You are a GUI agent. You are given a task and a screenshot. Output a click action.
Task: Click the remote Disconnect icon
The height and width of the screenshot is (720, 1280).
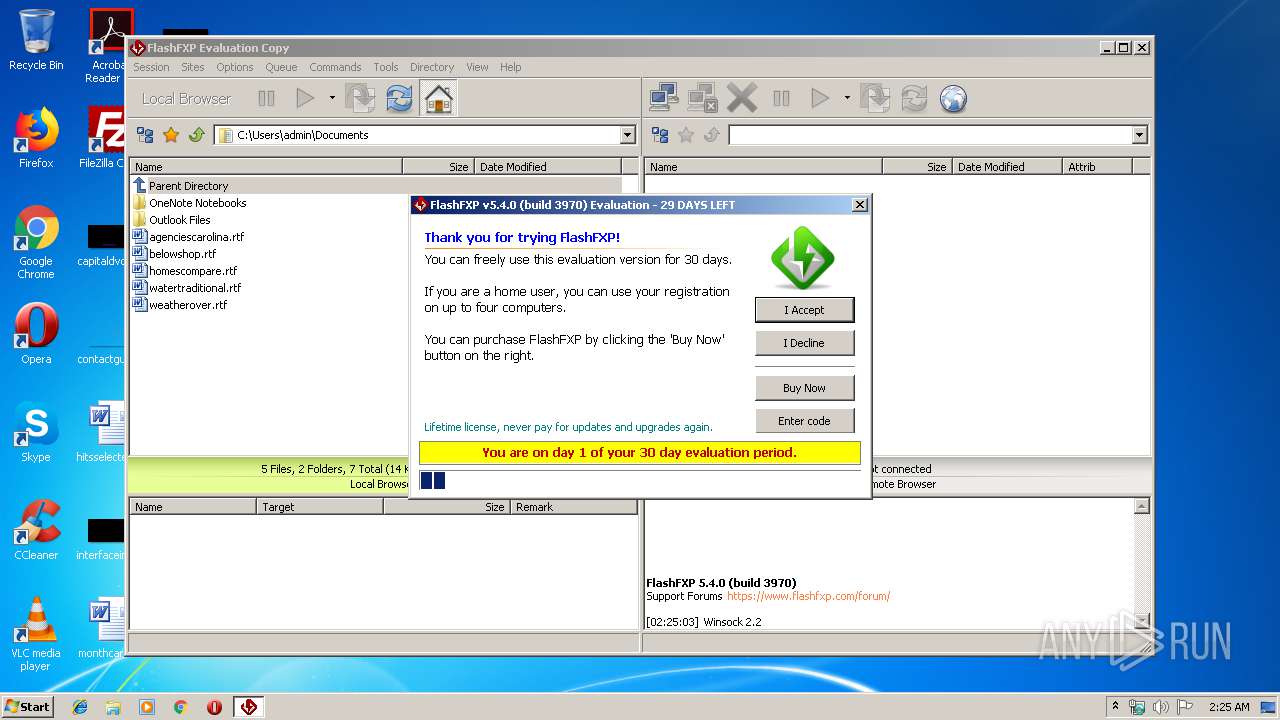[703, 98]
